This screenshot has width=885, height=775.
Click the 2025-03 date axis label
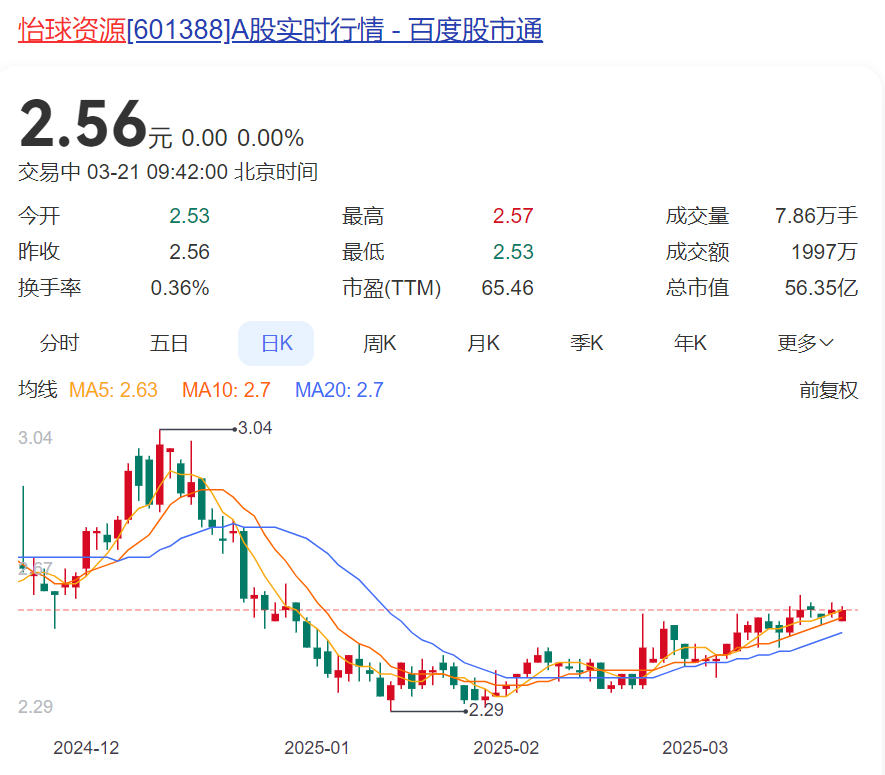tap(695, 748)
